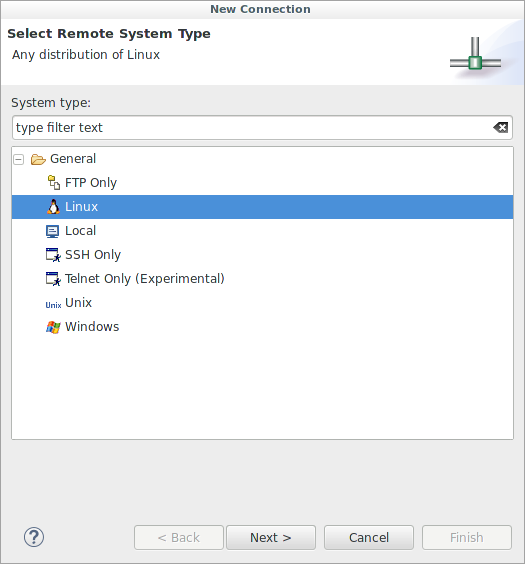Choose the Unix system type entry
Viewport: 525px width, 564px height.
[x=78, y=303]
